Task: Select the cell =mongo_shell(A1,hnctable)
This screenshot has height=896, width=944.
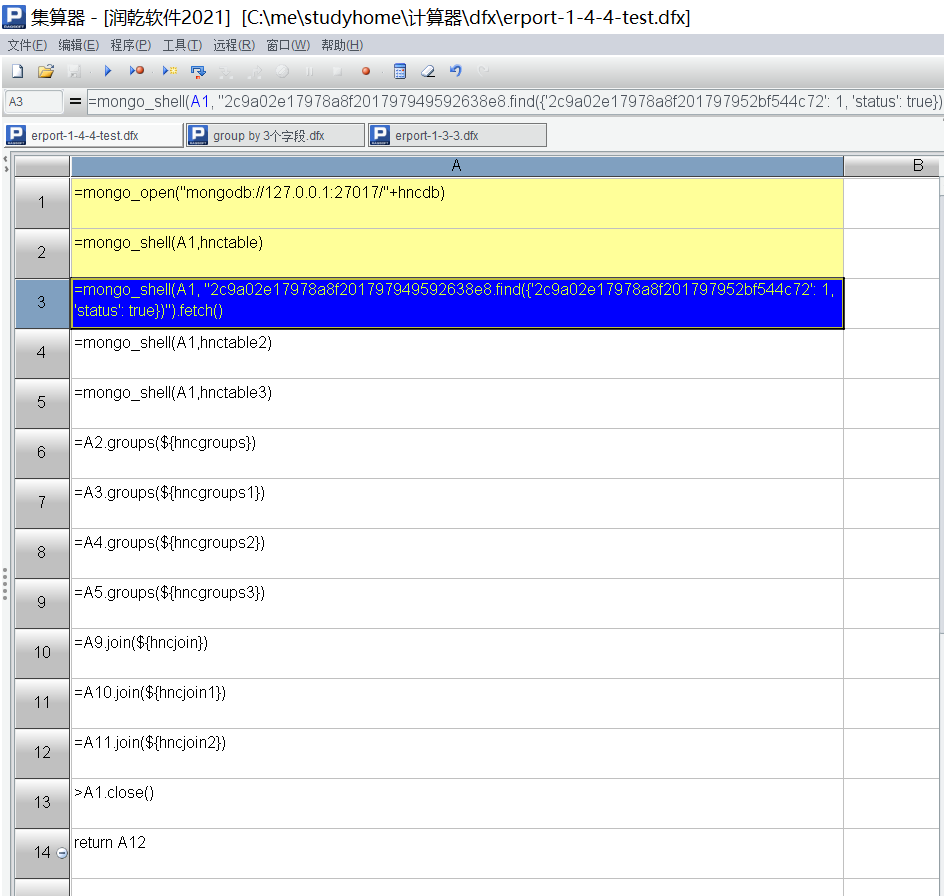Action: coord(457,253)
